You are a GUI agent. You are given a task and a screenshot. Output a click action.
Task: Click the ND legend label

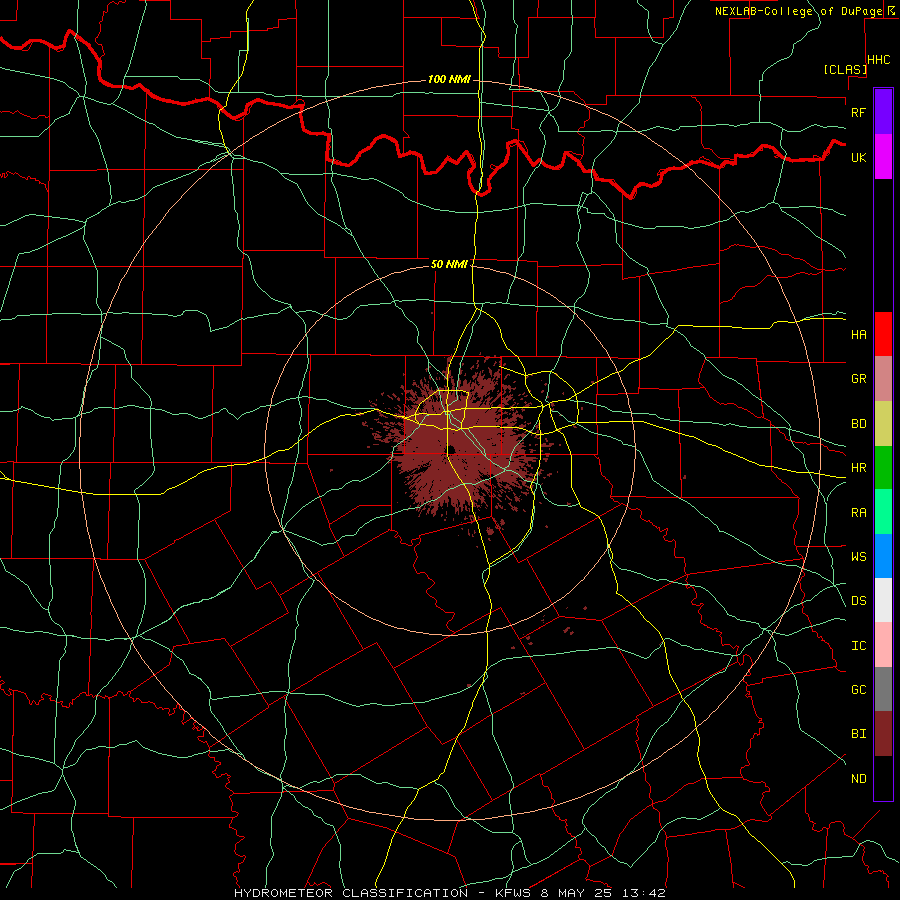(858, 779)
